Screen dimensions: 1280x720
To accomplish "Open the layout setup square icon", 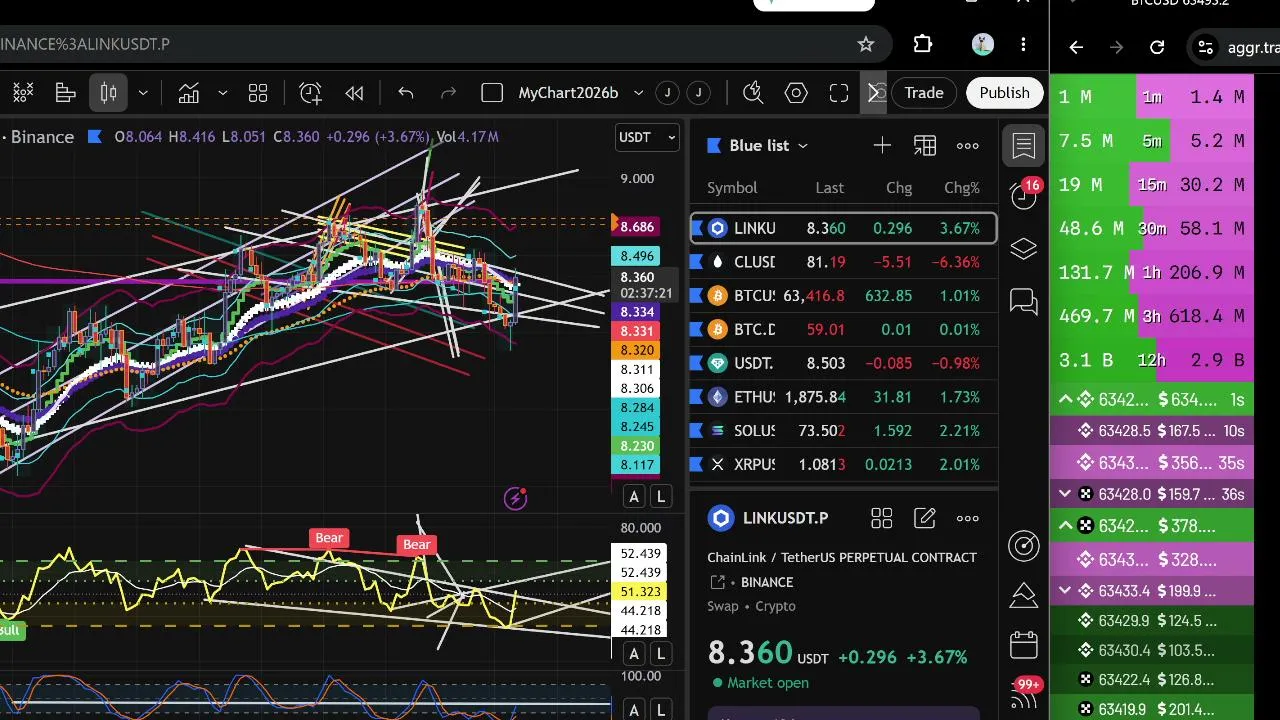I will coord(492,93).
